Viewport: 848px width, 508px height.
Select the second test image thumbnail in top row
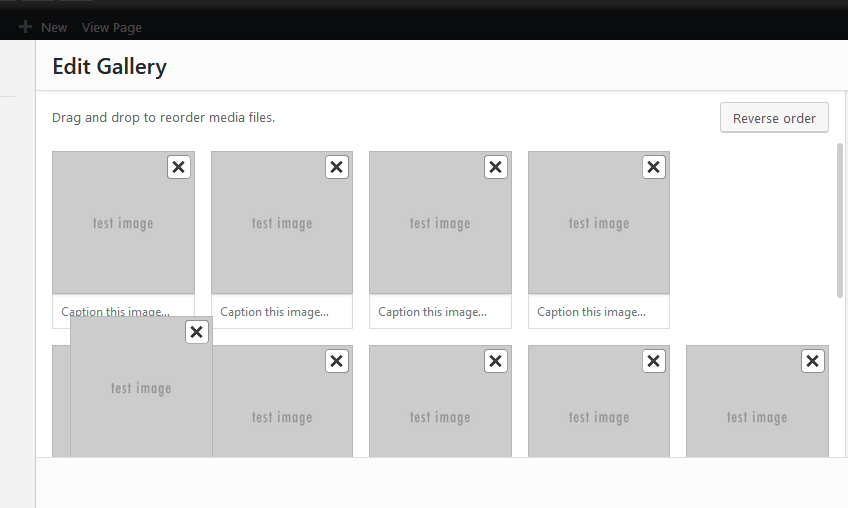pyautogui.click(x=282, y=223)
